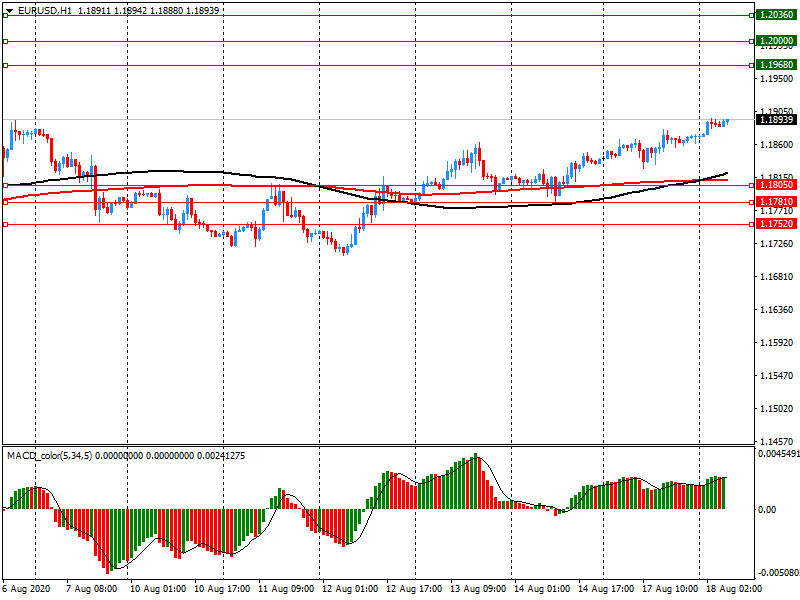Click the green 1.20360 price level tag
The height and width of the screenshot is (600, 800).
click(776, 16)
